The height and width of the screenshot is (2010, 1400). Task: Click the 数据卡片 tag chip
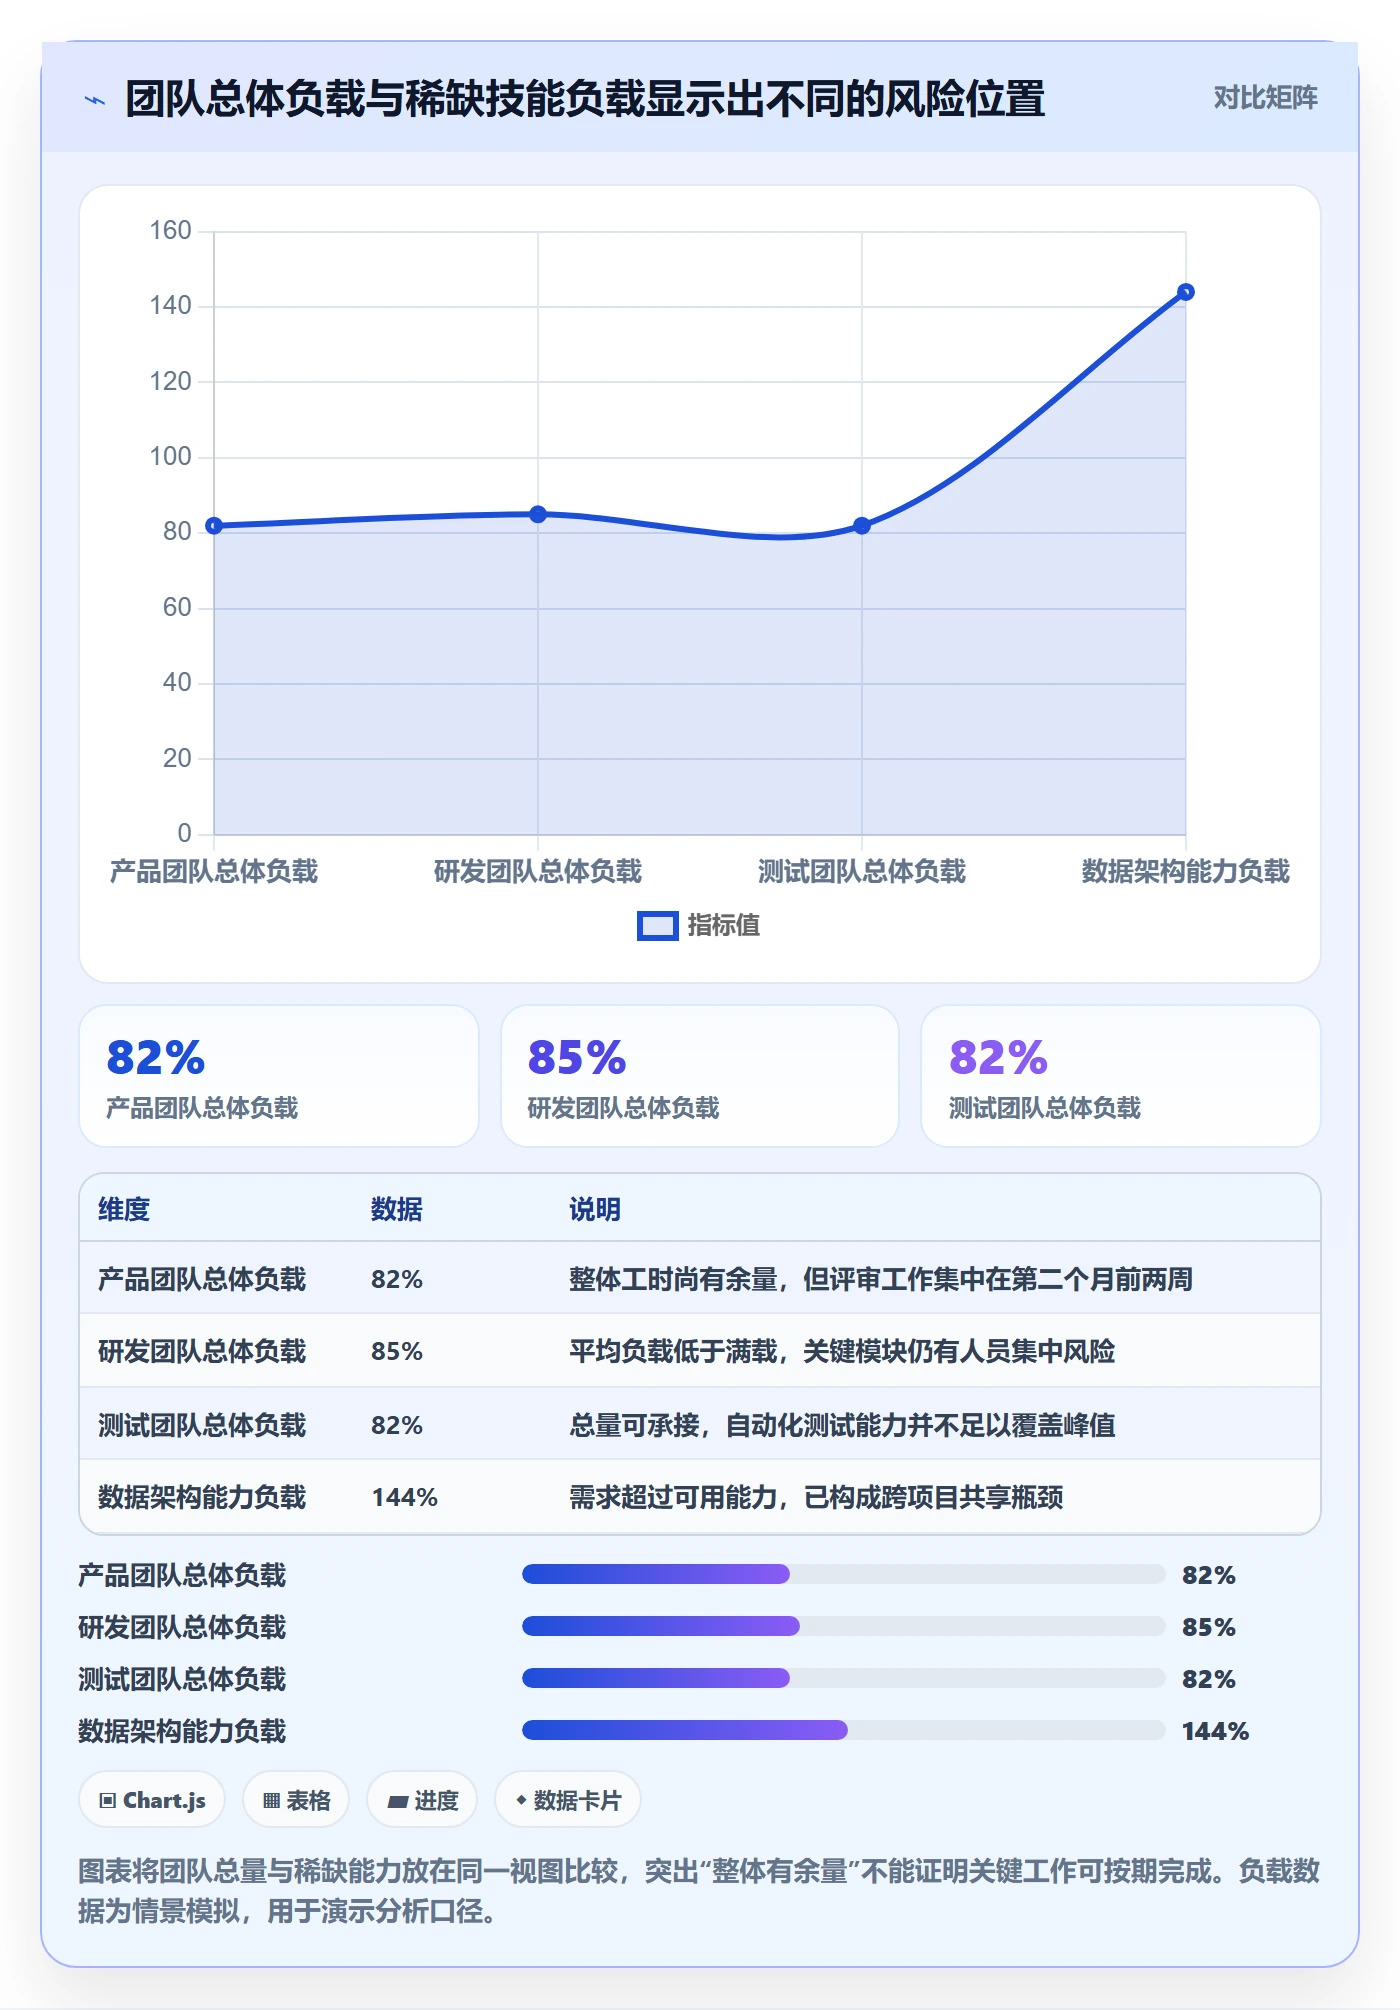pos(568,1800)
